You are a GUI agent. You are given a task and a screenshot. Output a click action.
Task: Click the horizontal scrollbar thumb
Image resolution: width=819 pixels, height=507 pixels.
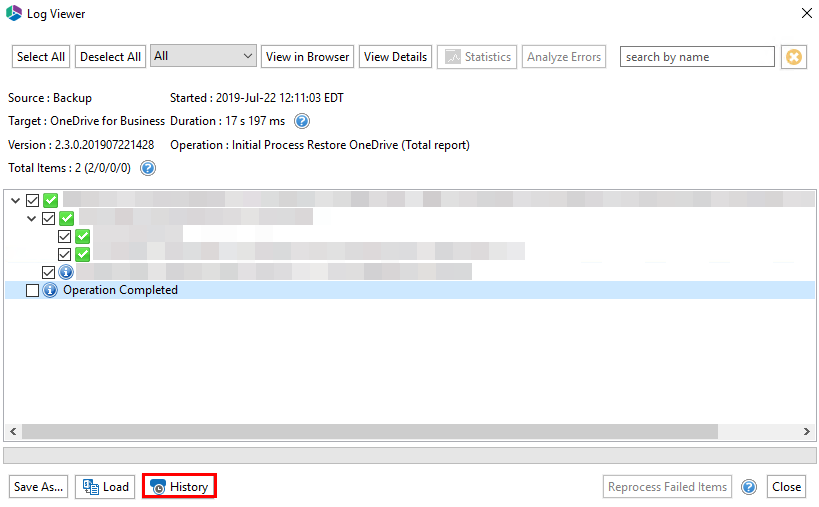coord(370,431)
